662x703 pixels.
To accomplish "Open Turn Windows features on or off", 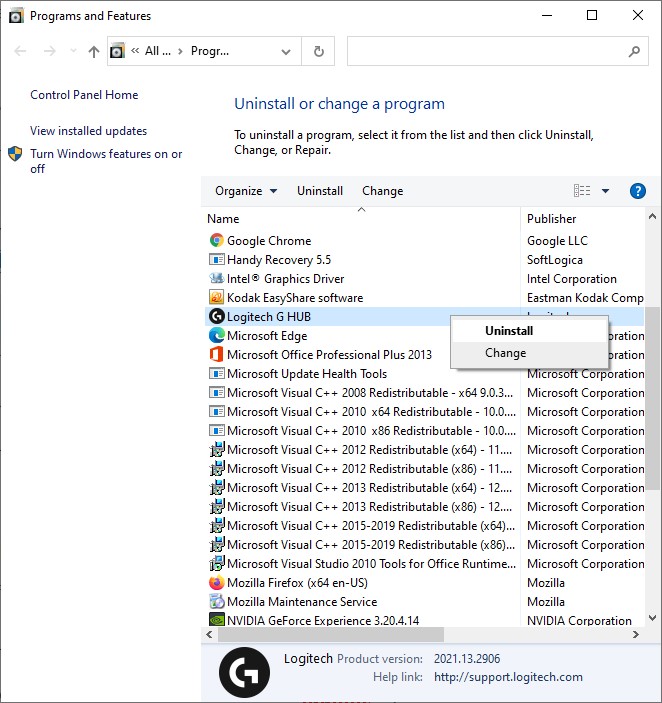I will click(106, 161).
